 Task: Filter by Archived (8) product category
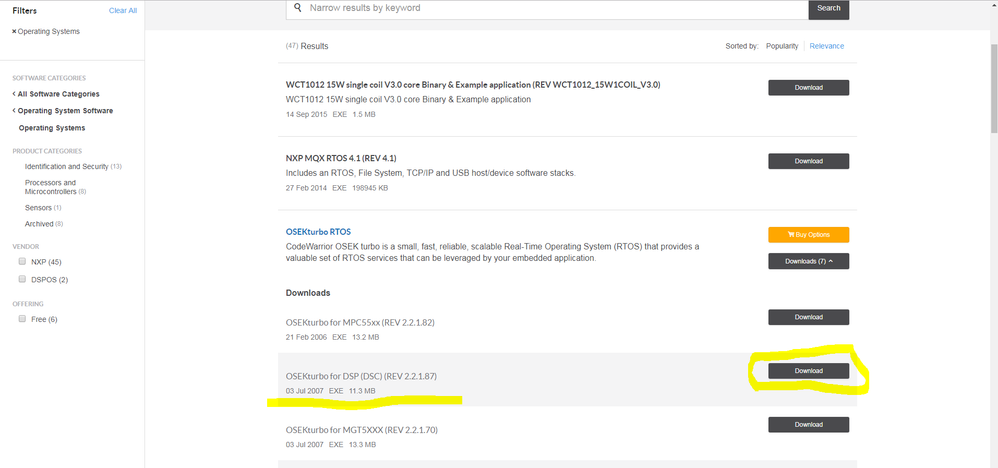[43, 224]
